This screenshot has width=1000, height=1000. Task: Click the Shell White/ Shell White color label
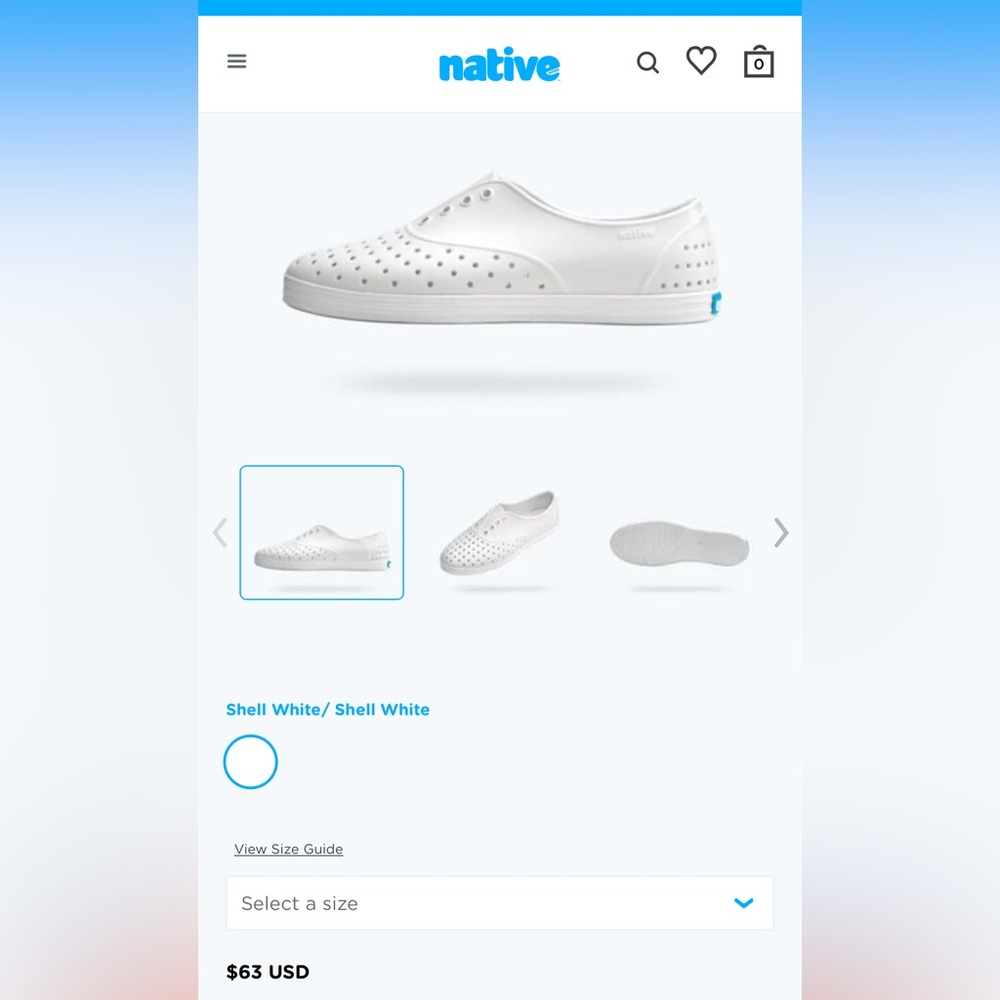328,710
